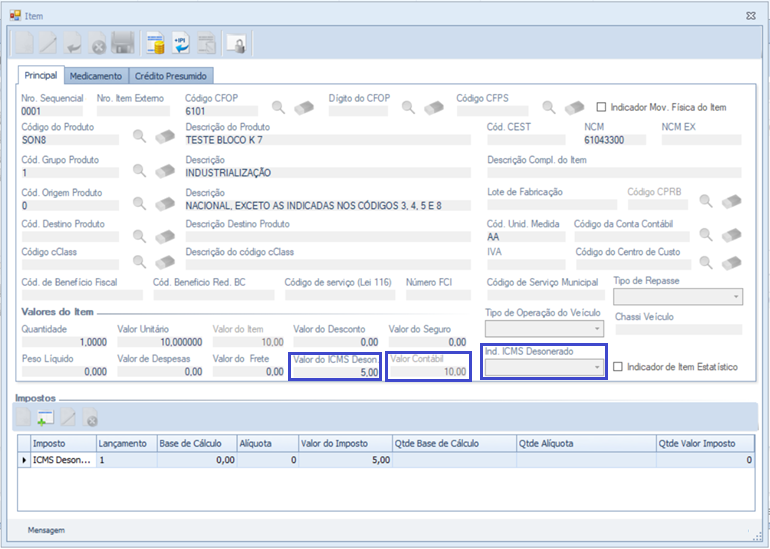Image resolution: width=770 pixels, height=549 pixels.
Task: Enable Indicador Mov. Física do Item checkbox
Action: 601,107
